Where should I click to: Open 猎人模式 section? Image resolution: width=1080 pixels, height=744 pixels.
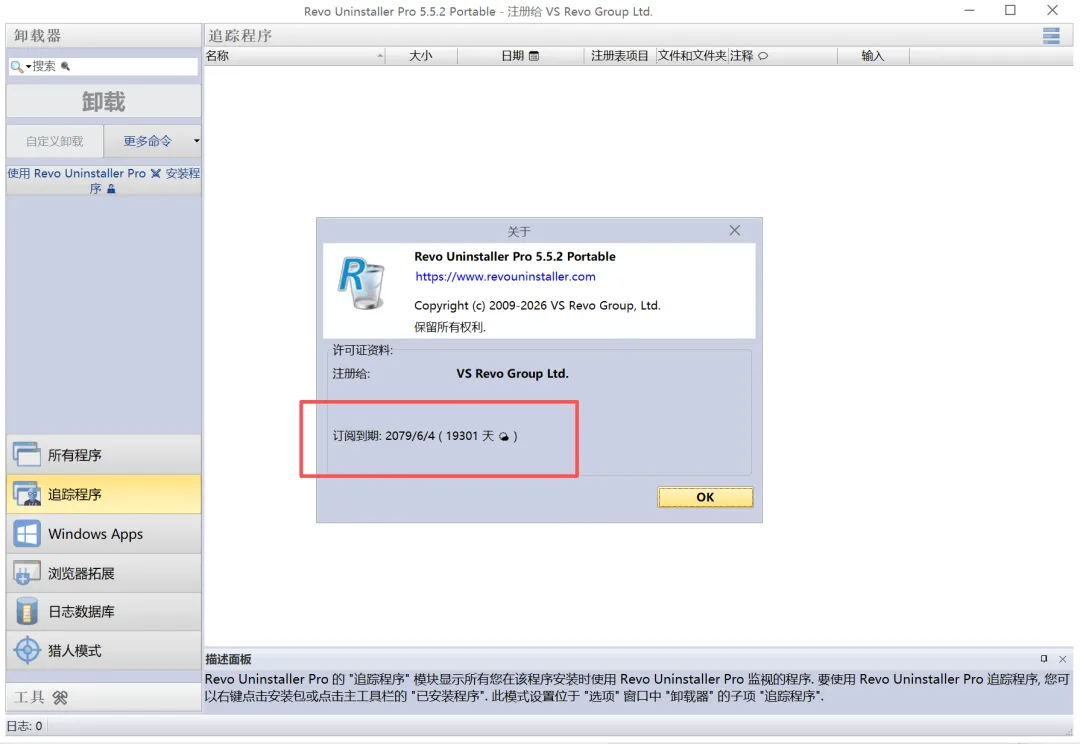coord(104,650)
